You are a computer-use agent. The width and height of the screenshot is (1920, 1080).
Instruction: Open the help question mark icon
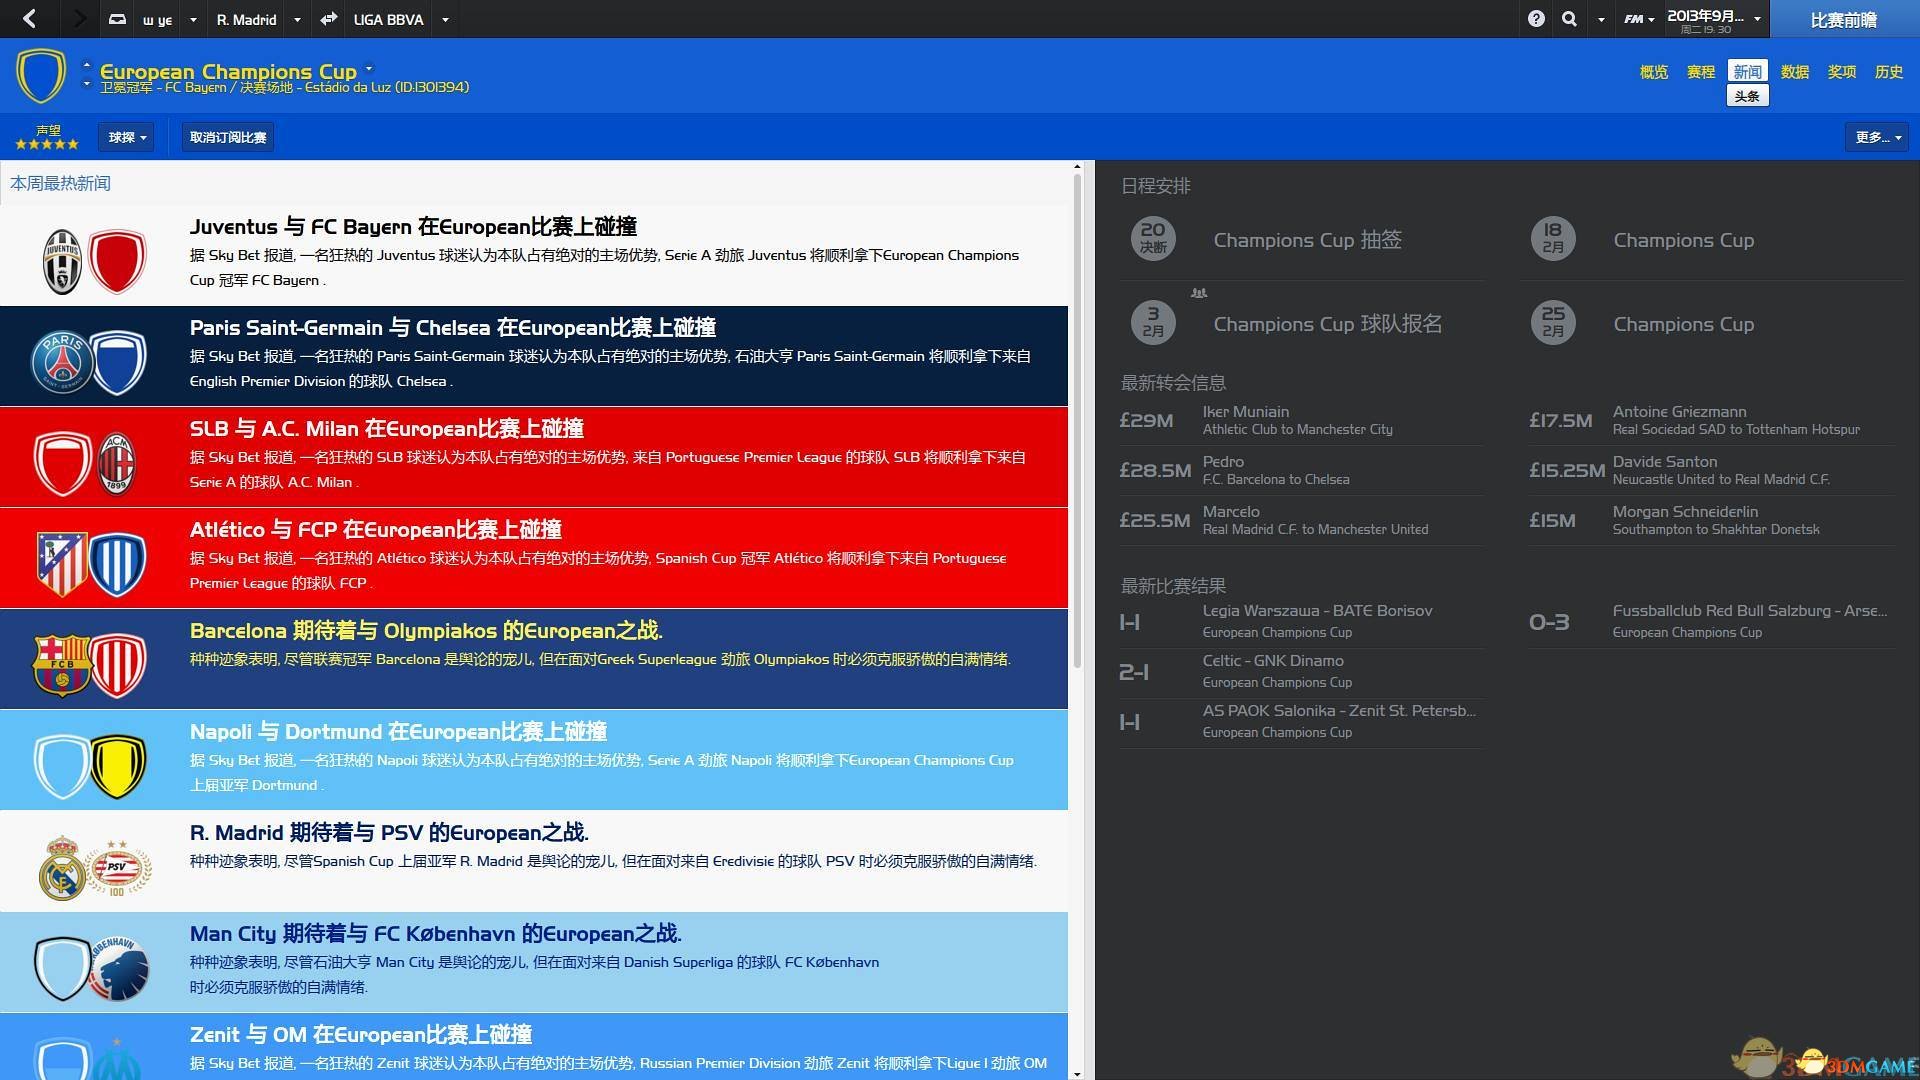click(1536, 19)
